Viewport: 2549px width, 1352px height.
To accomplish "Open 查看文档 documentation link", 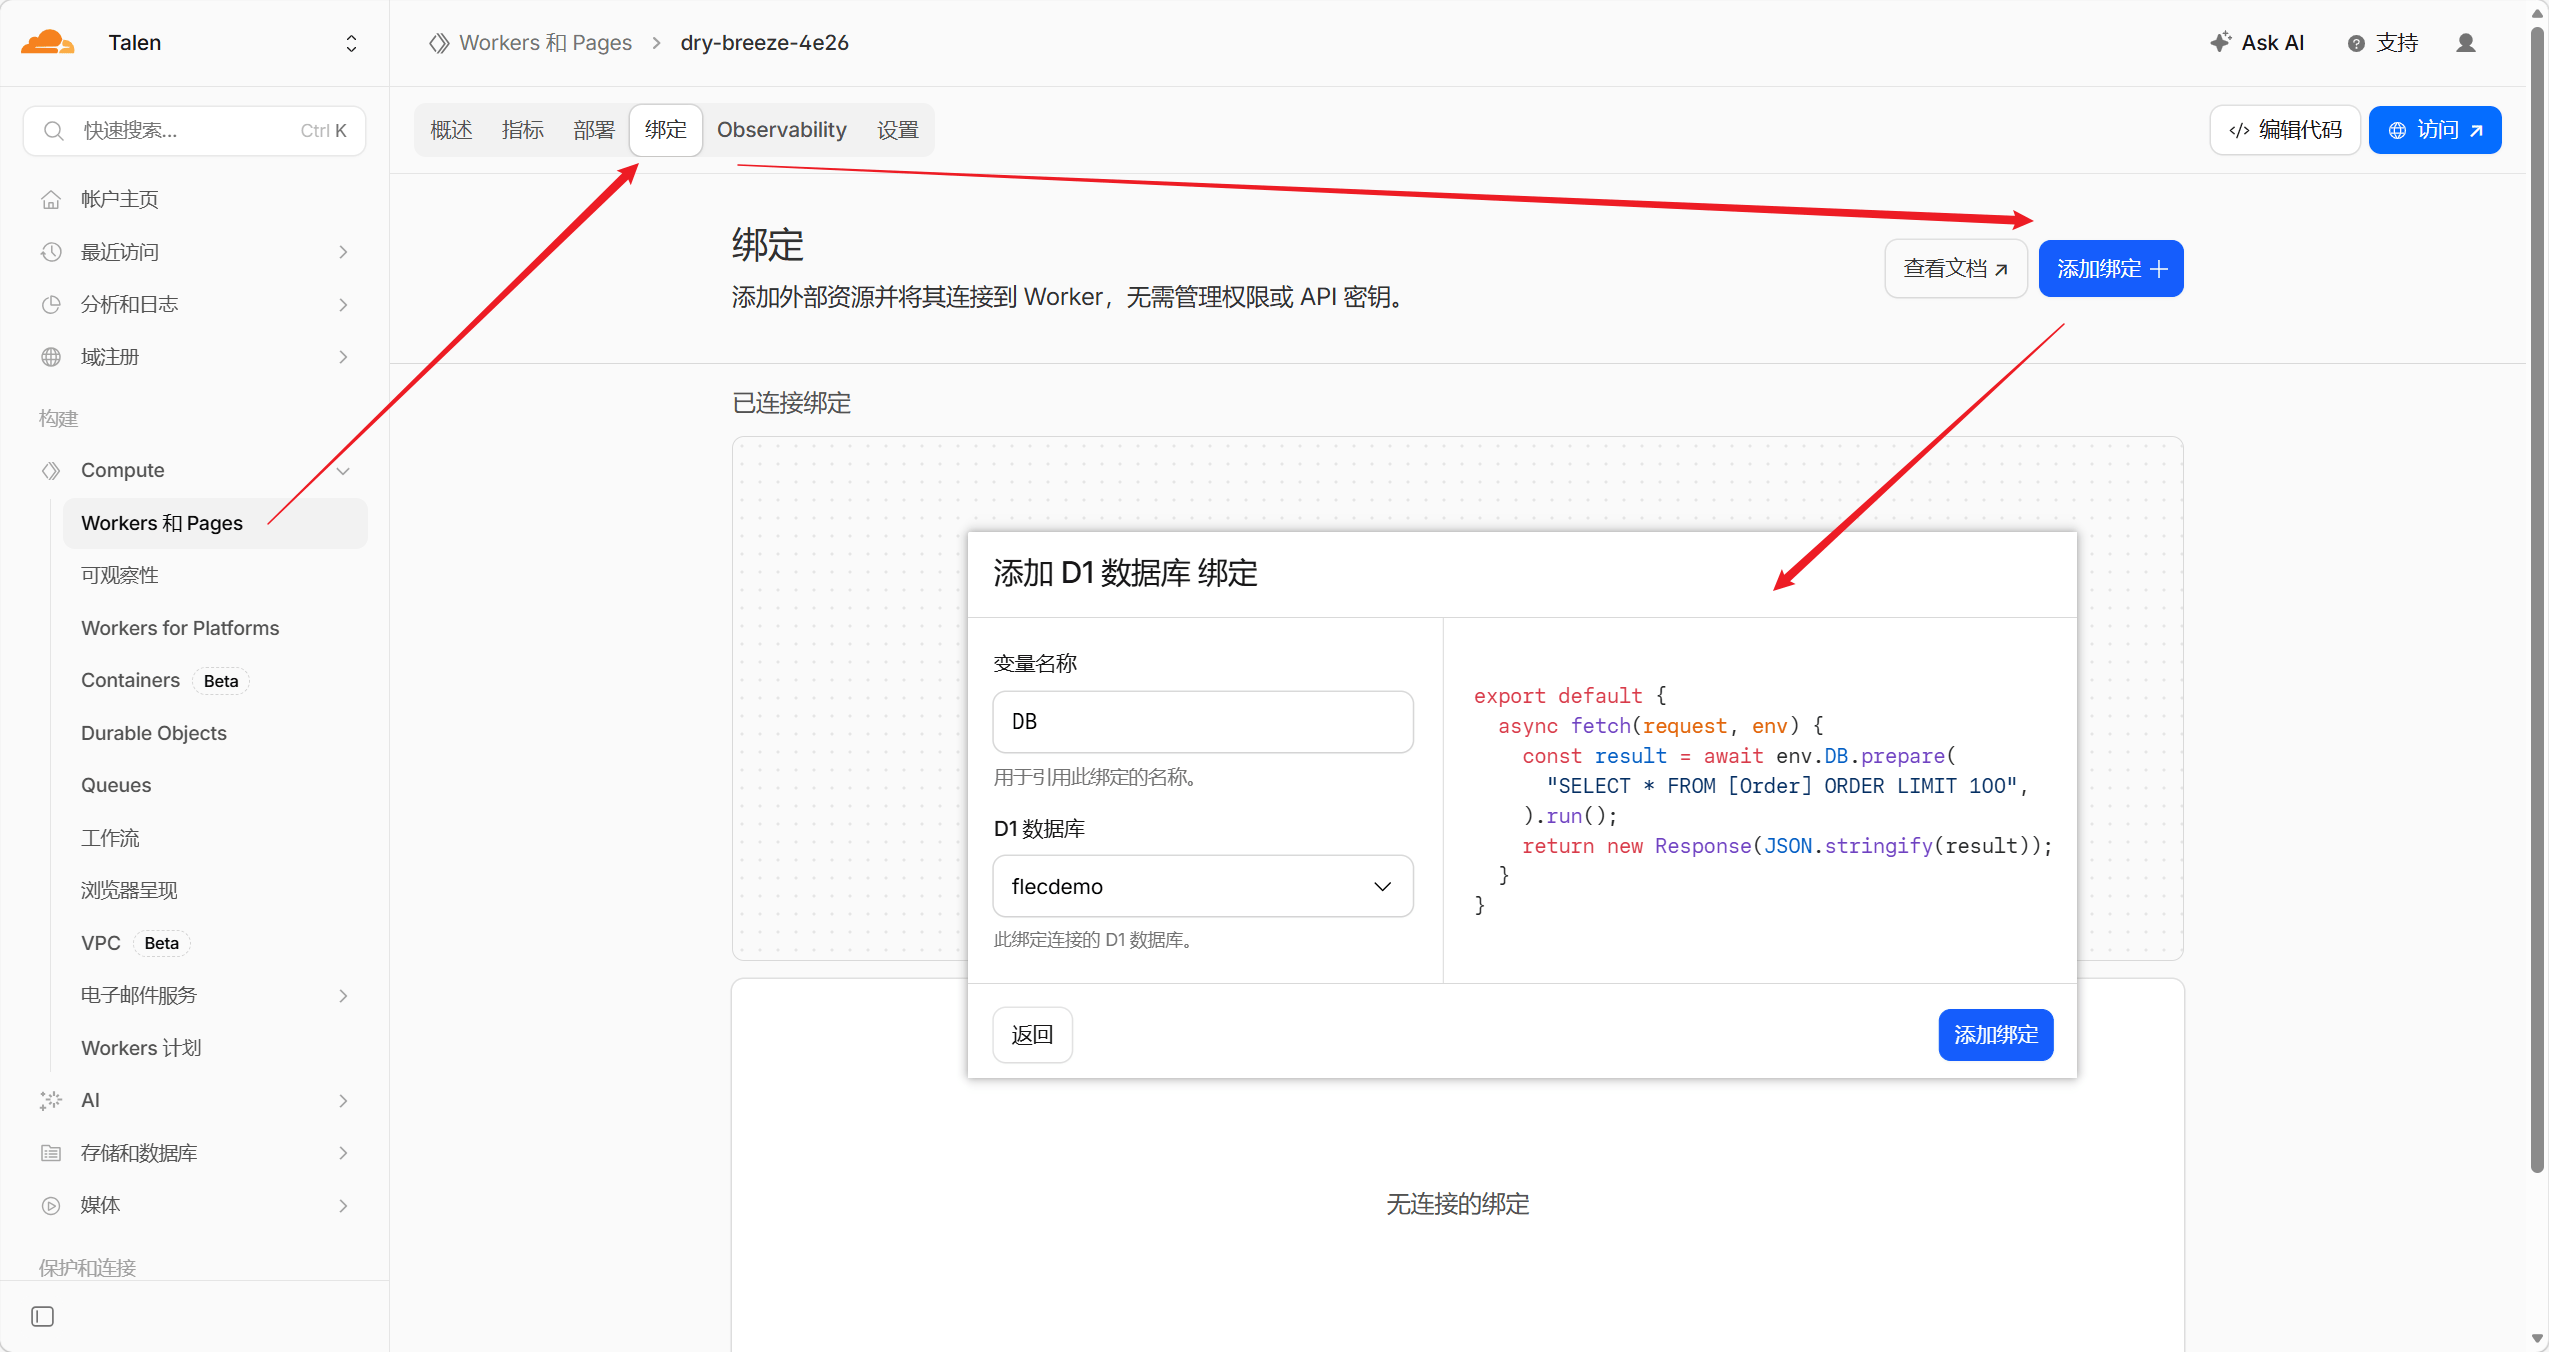I will coord(1953,268).
